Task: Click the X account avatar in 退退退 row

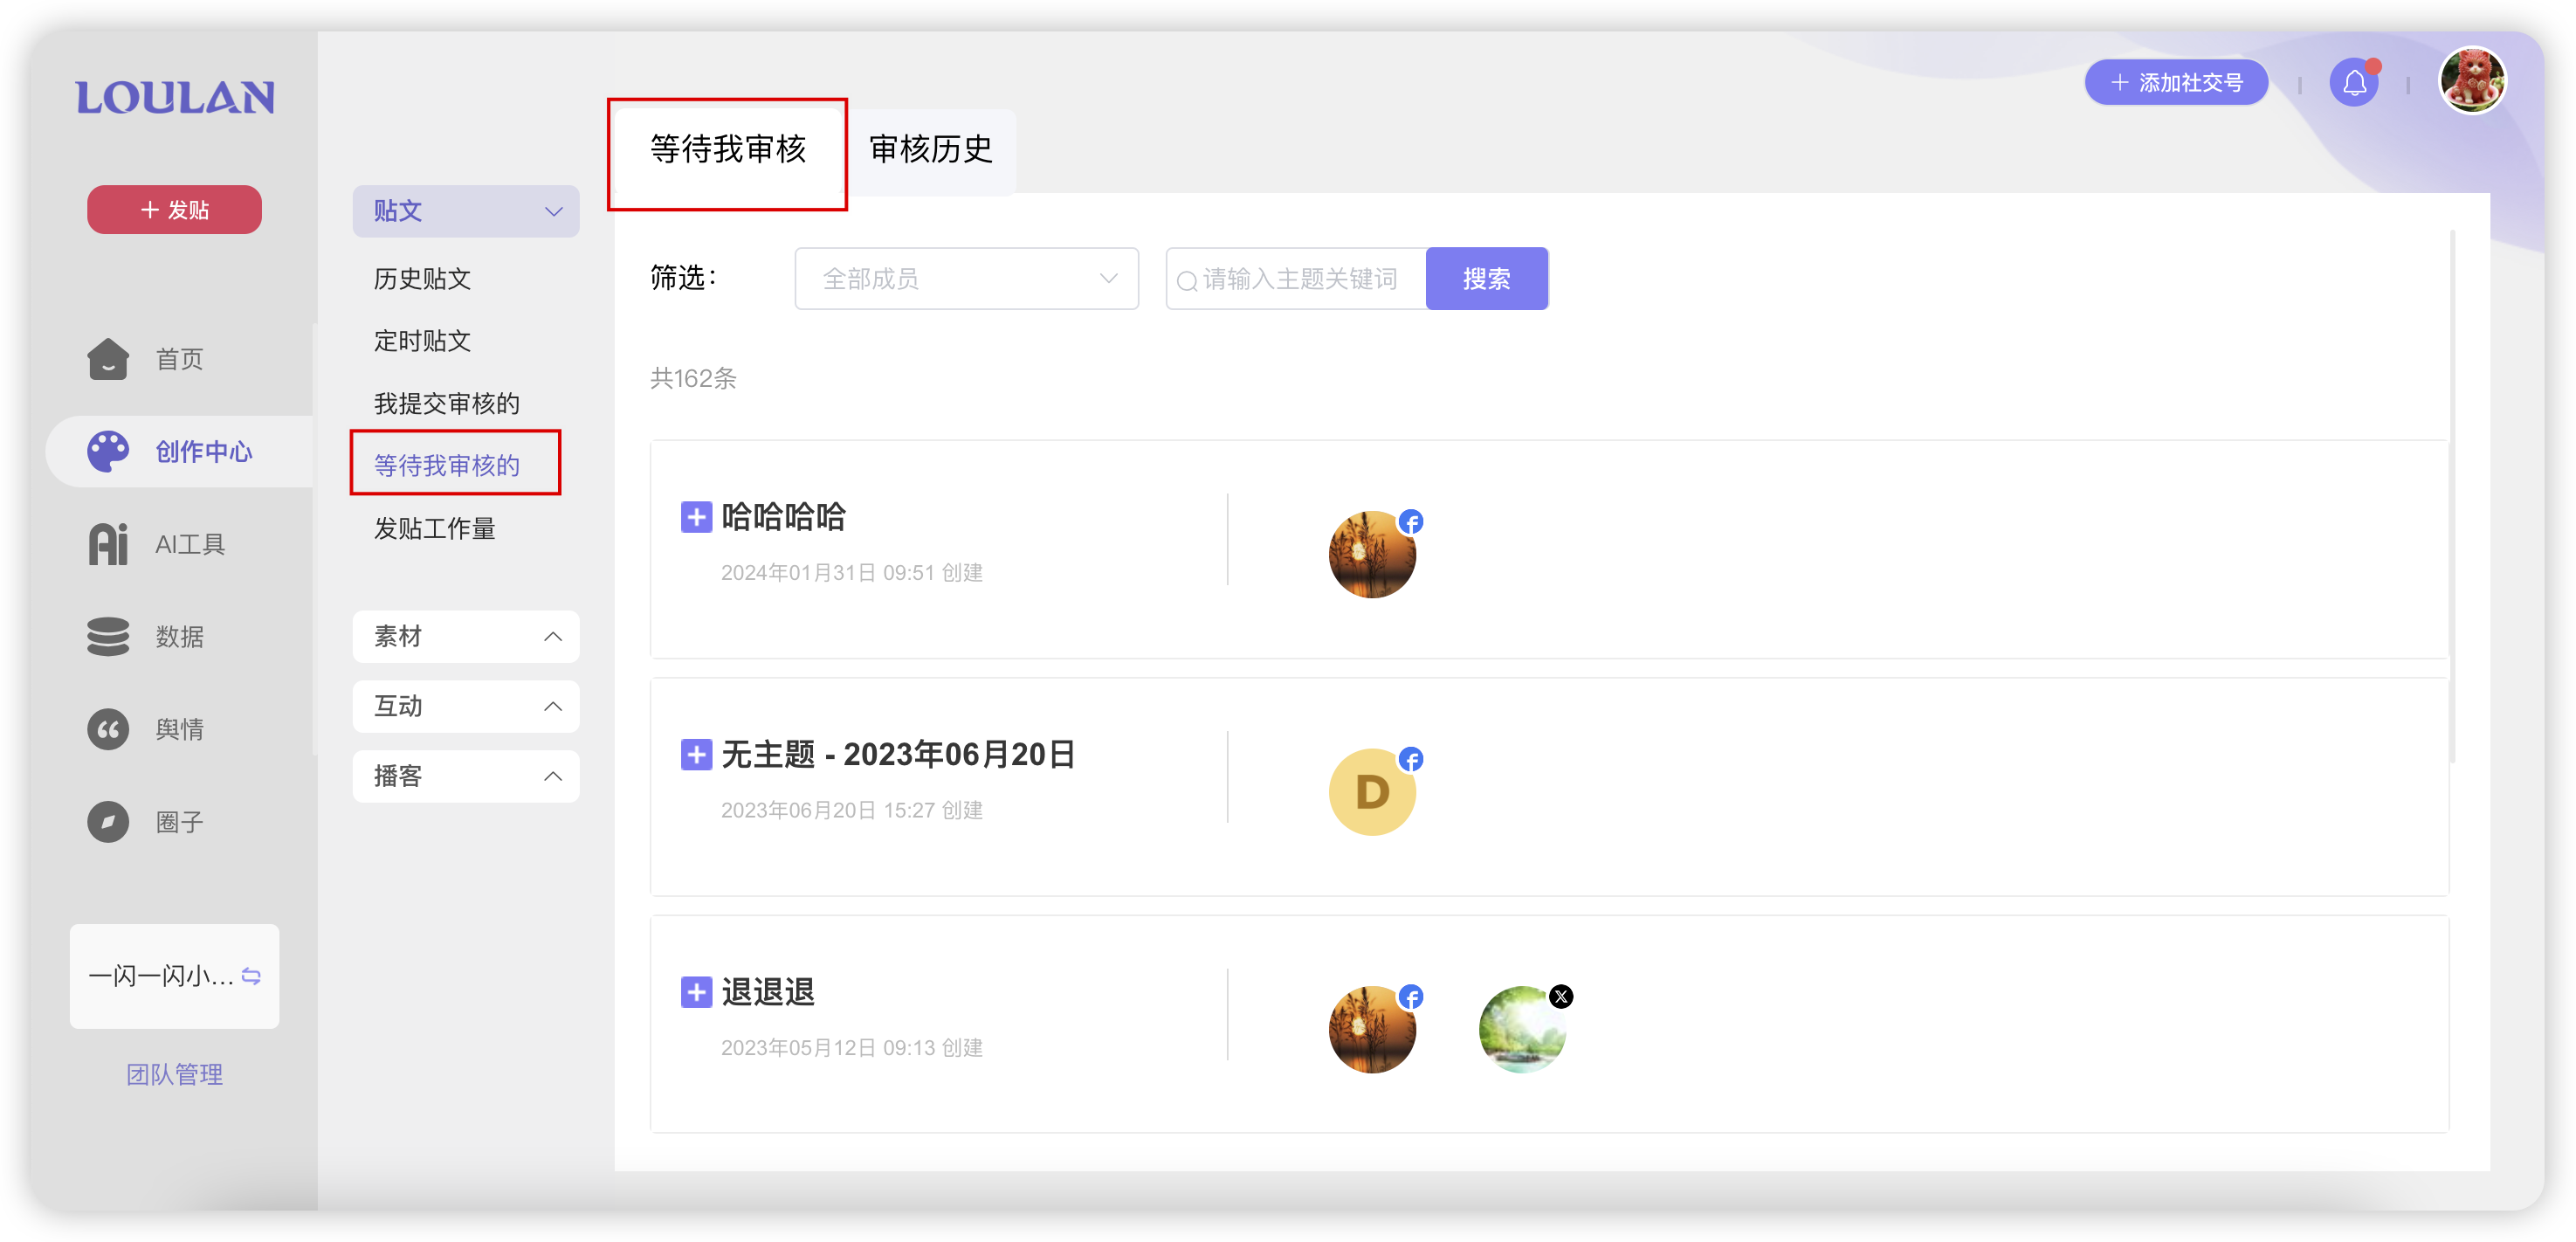Action: pos(1522,1029)
